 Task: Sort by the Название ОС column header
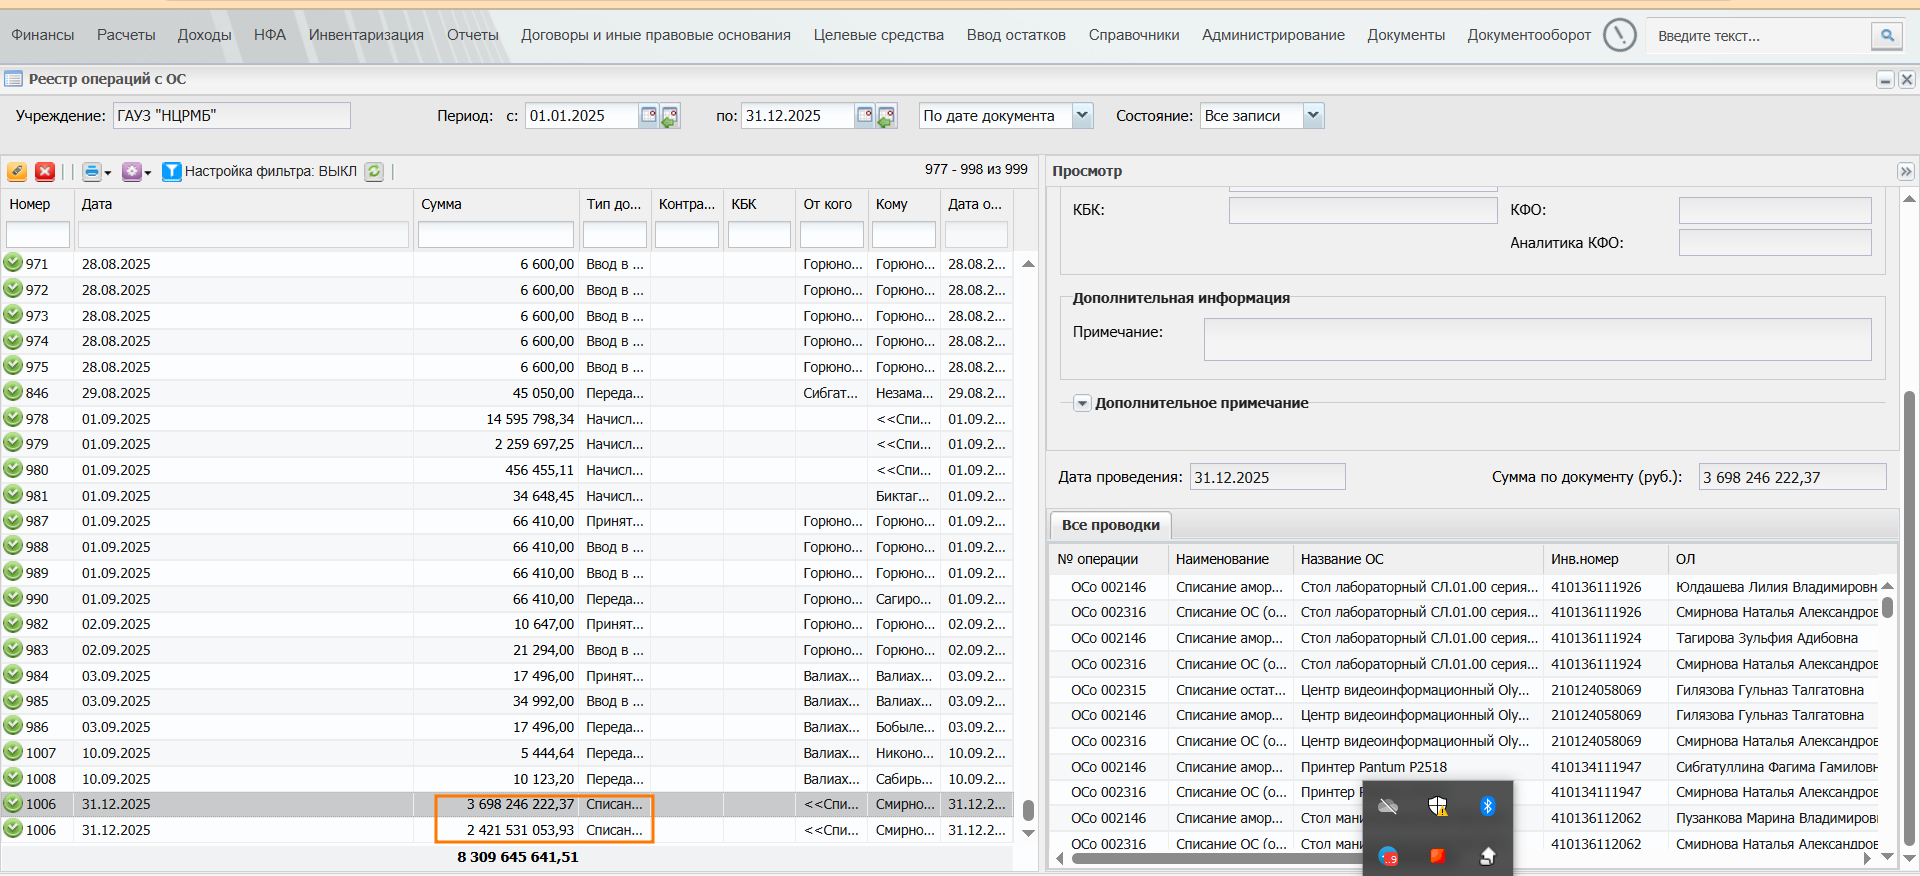pyautogui.click(x=1418, y=559)
